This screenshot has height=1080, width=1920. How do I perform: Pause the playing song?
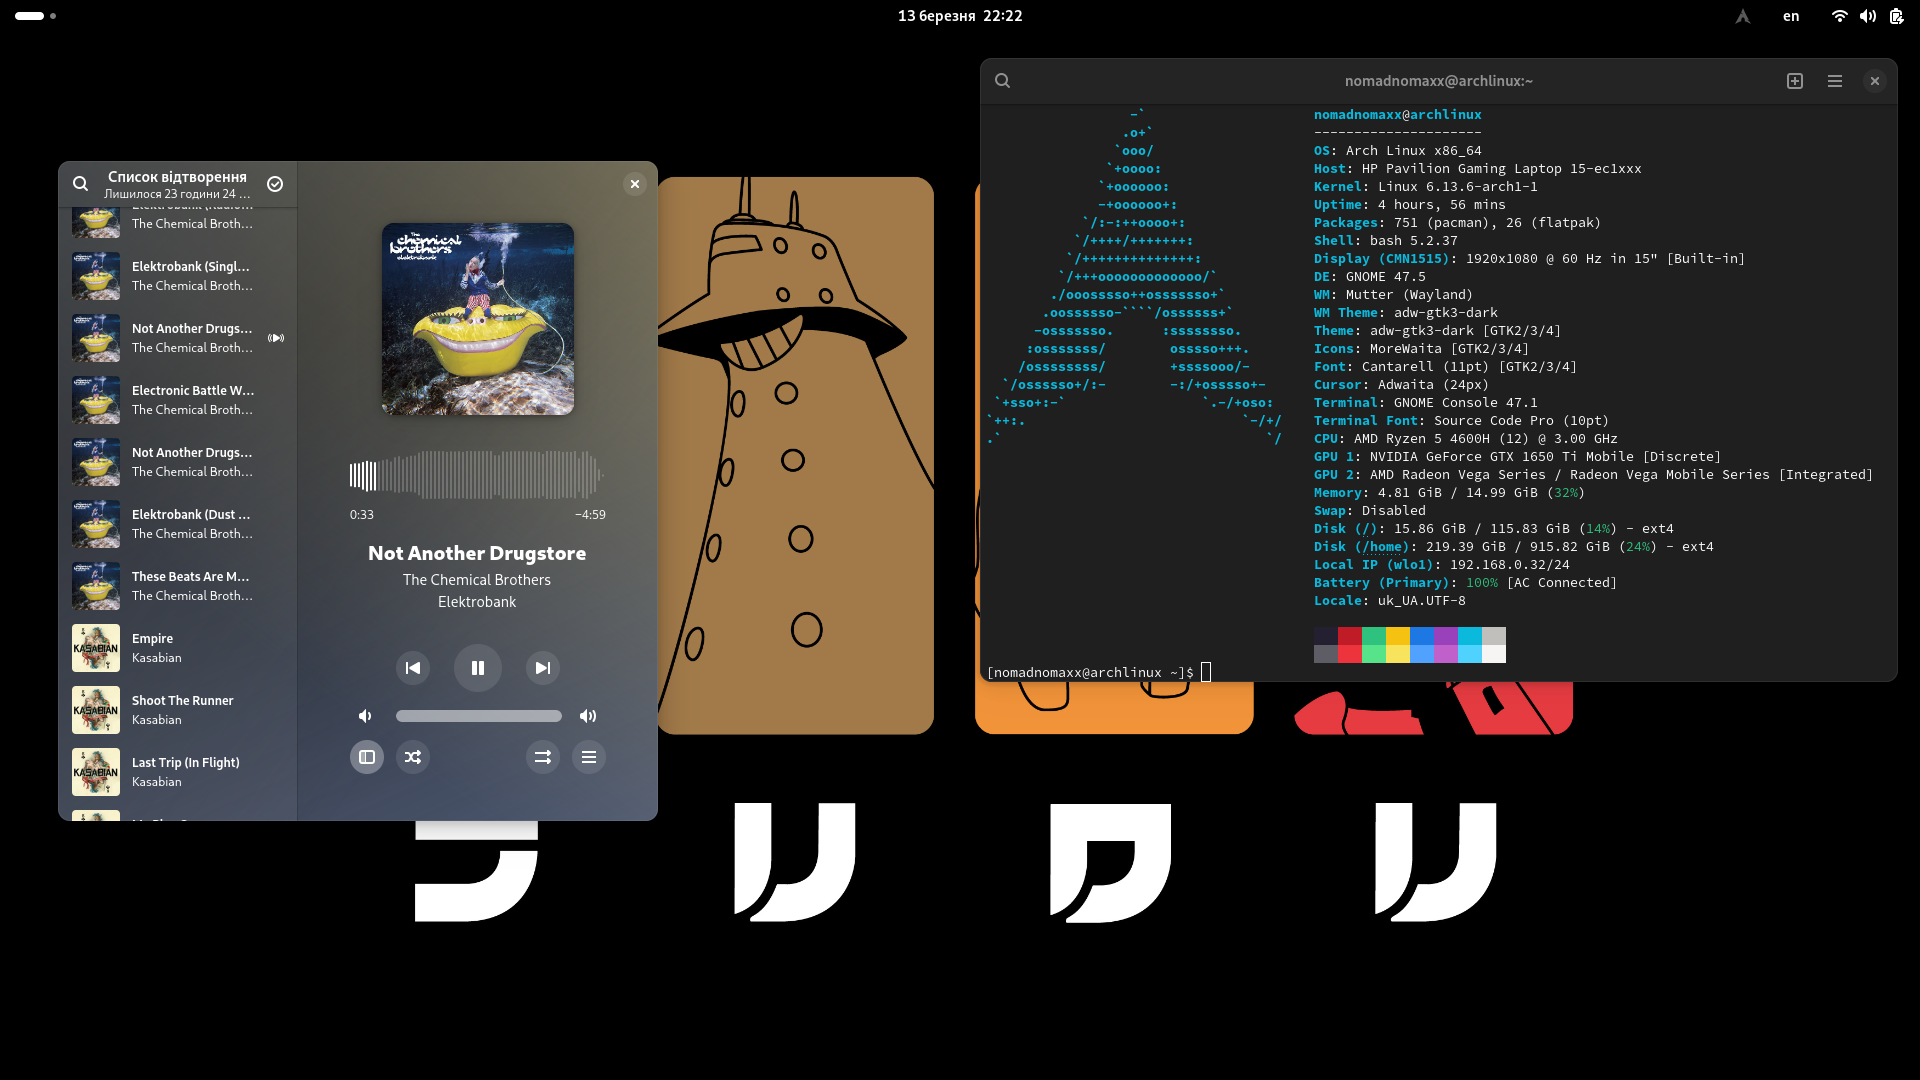click(478, 668)
